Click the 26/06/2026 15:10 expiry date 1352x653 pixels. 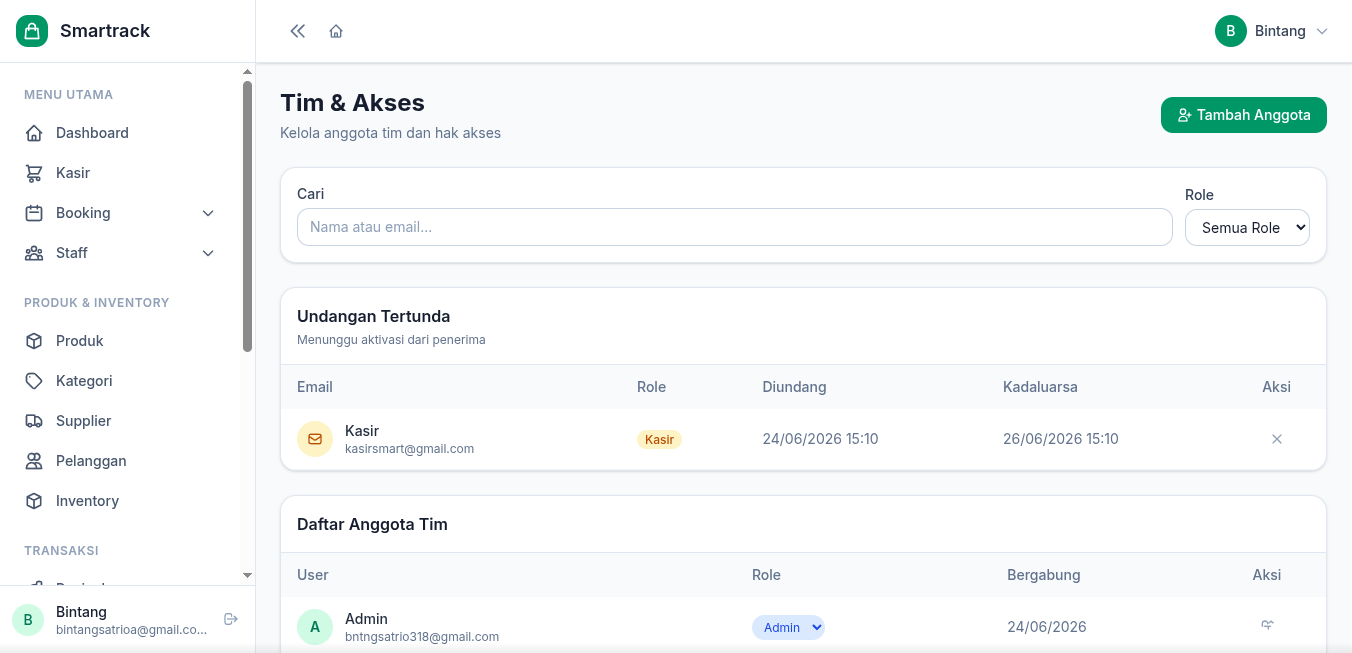click(x=1061, y=439)
